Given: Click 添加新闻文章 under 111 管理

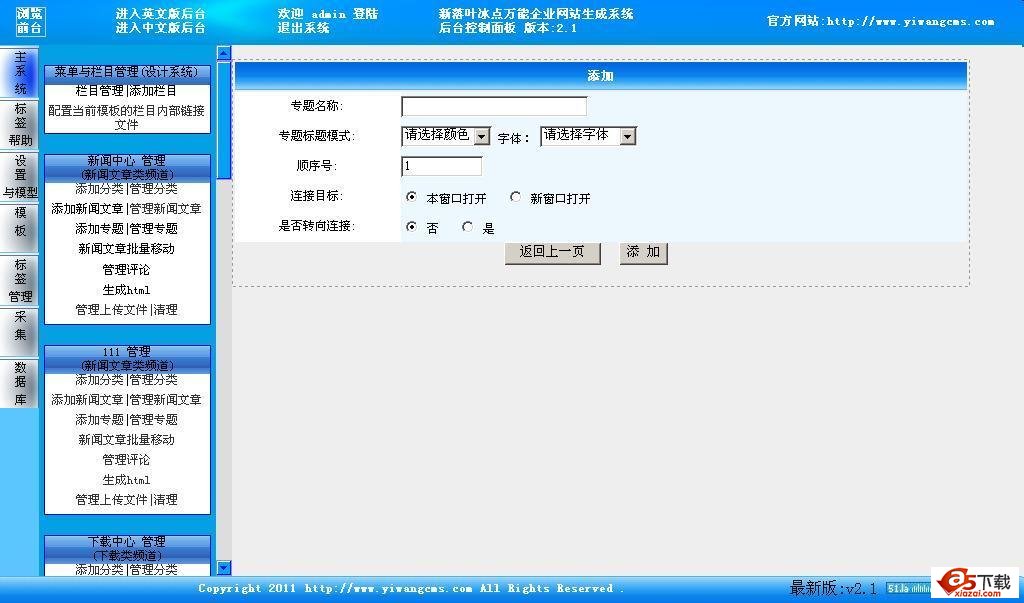Looking at the screenshot, I should click(88, 400).
